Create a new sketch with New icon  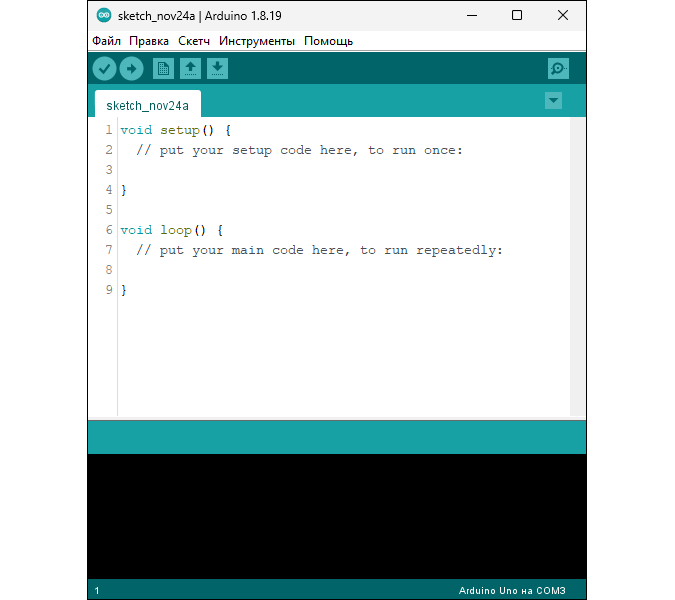coord(163,68)
